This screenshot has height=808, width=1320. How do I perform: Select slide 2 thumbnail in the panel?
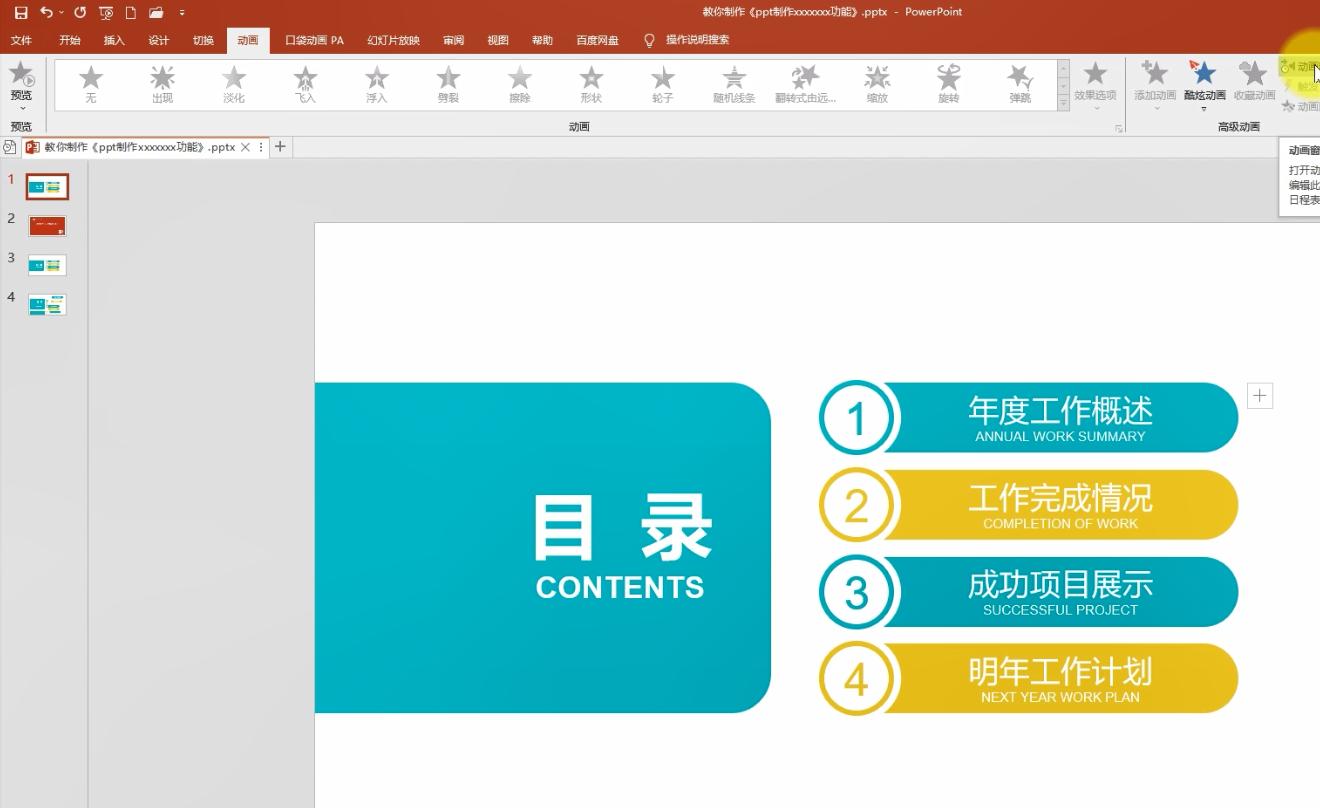pyautogui.click(x=46, y=225)
